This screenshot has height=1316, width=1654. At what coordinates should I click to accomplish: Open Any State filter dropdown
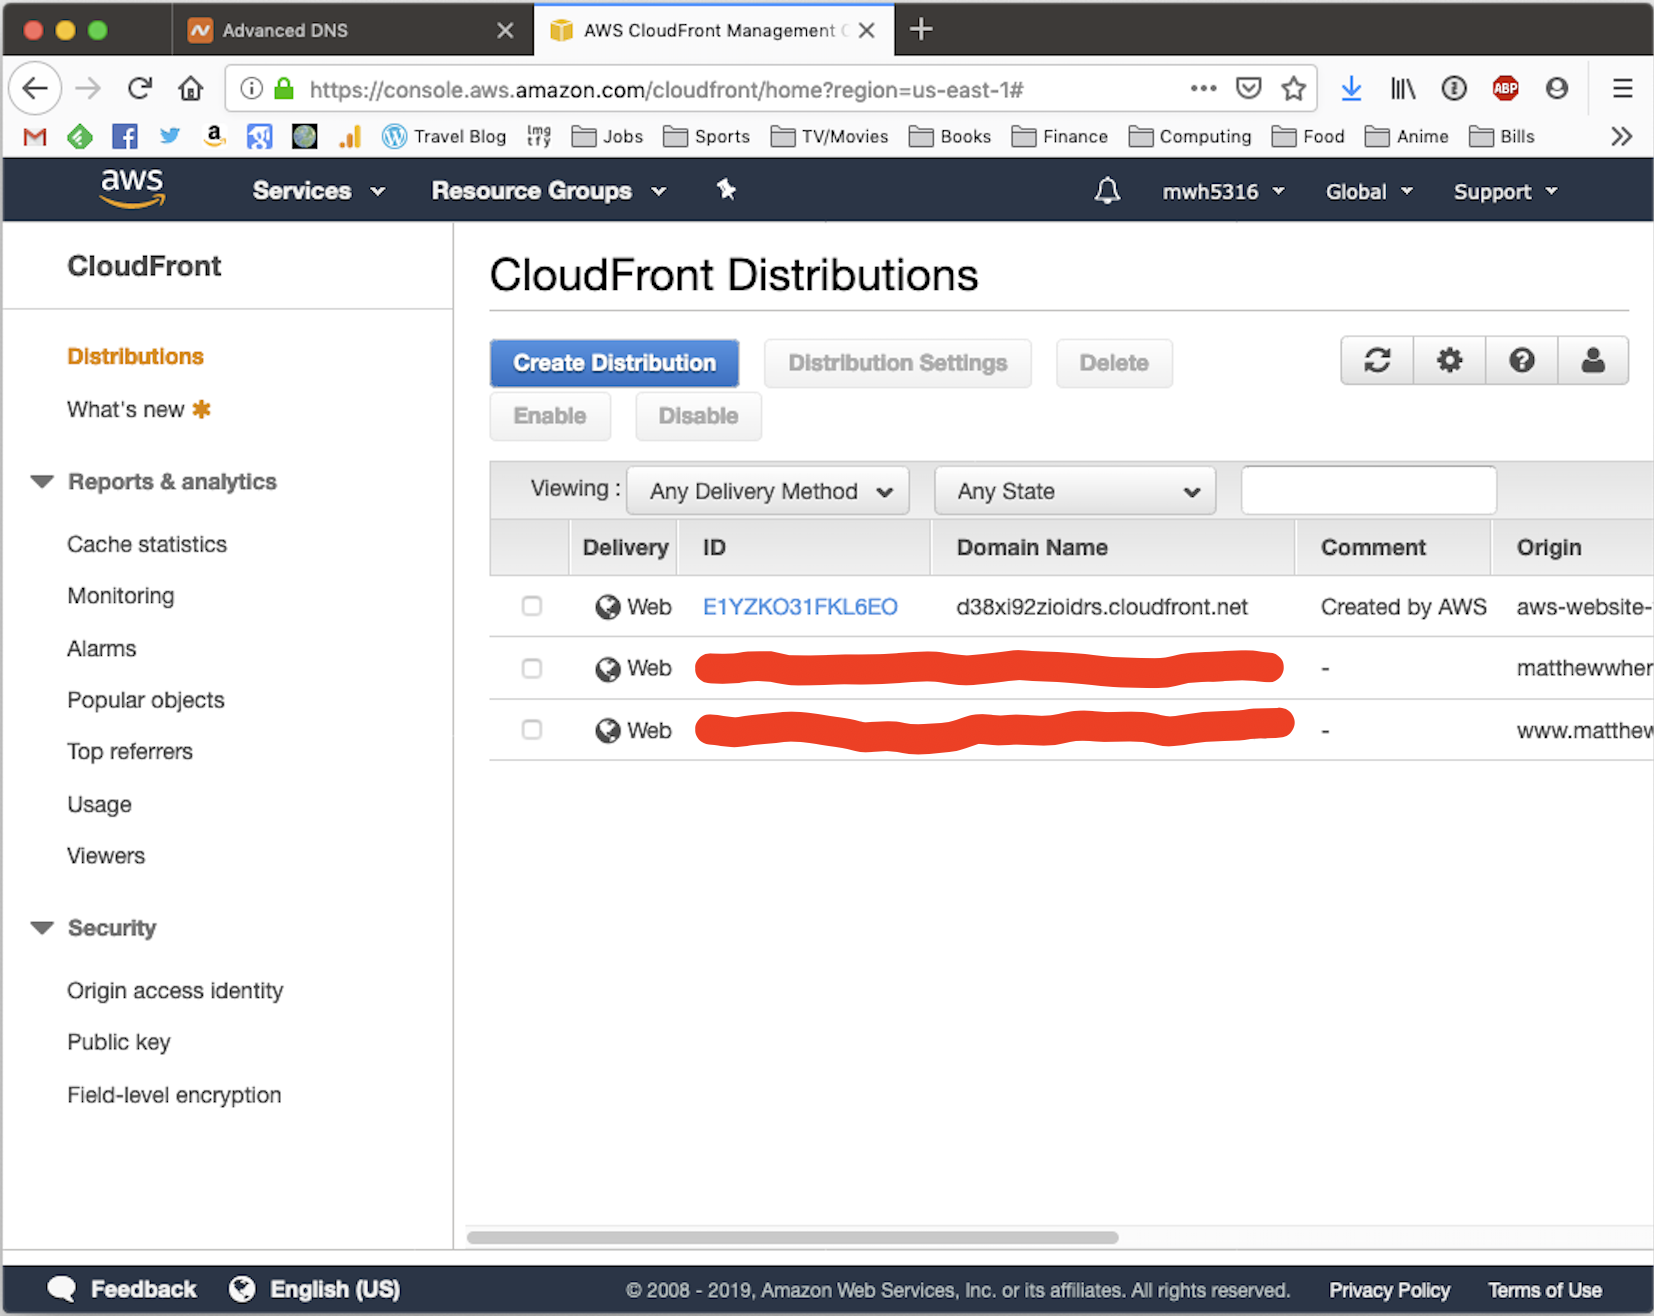(1075, 491)
